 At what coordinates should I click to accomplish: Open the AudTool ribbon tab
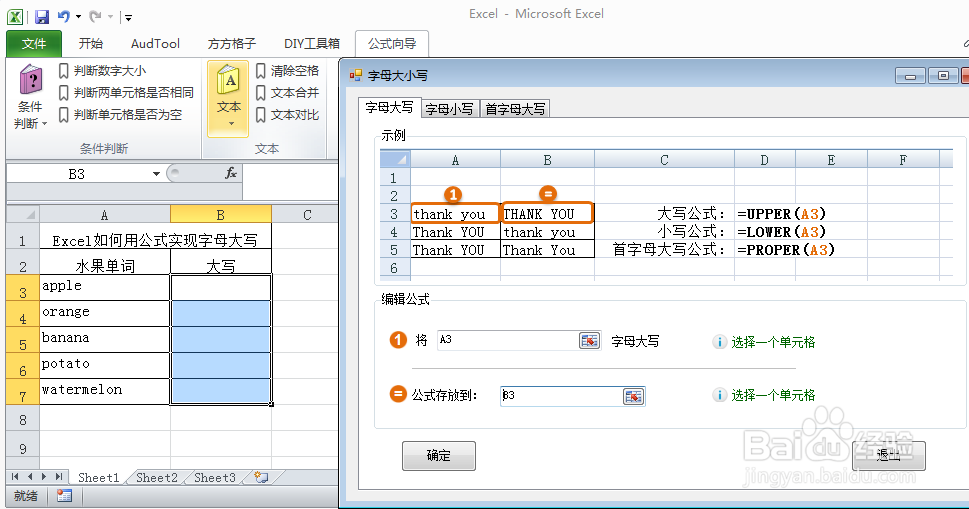[x=155, y=44]
